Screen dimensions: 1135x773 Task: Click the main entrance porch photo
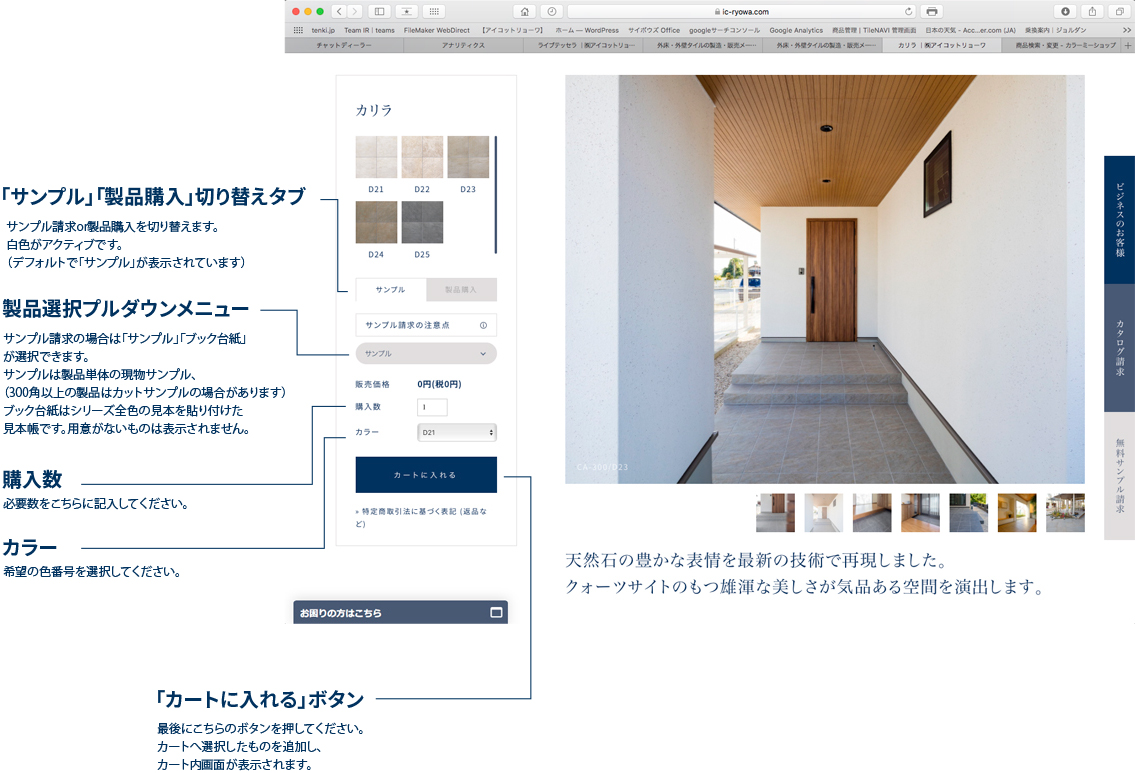824,279
